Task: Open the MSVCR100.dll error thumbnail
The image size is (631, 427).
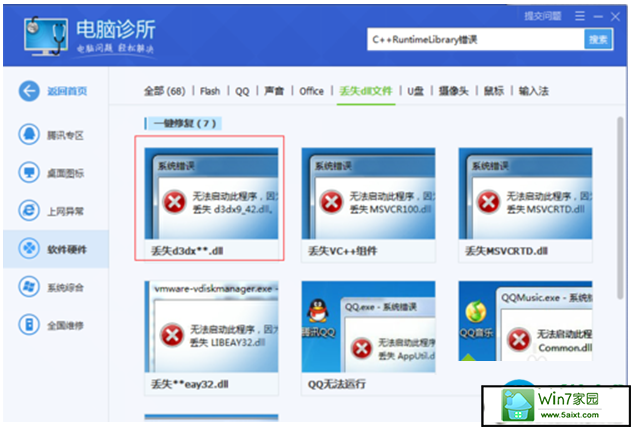Action: point(368,193)
